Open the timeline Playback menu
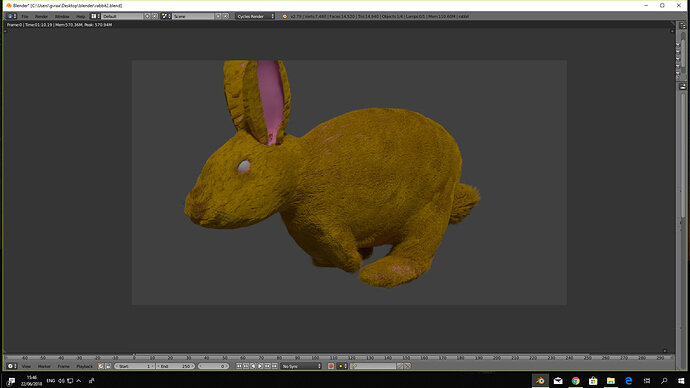Viewport: 690px width, 388px height. (84, 366)
